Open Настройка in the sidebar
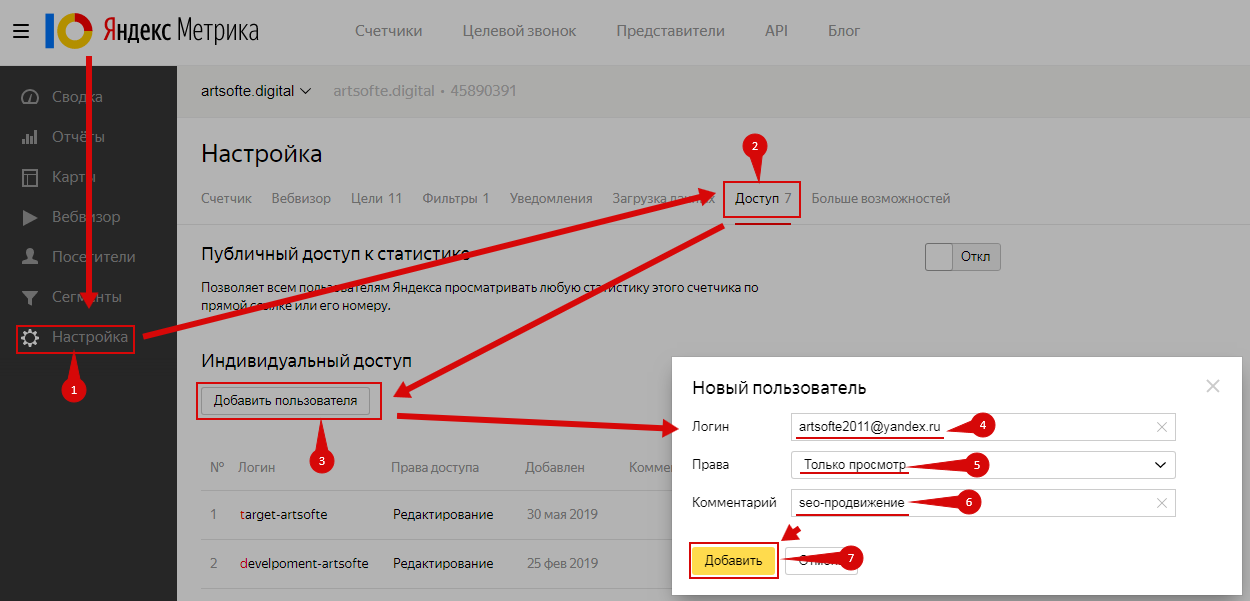The width and height of the screenshot is (1250, 601). 75,337
